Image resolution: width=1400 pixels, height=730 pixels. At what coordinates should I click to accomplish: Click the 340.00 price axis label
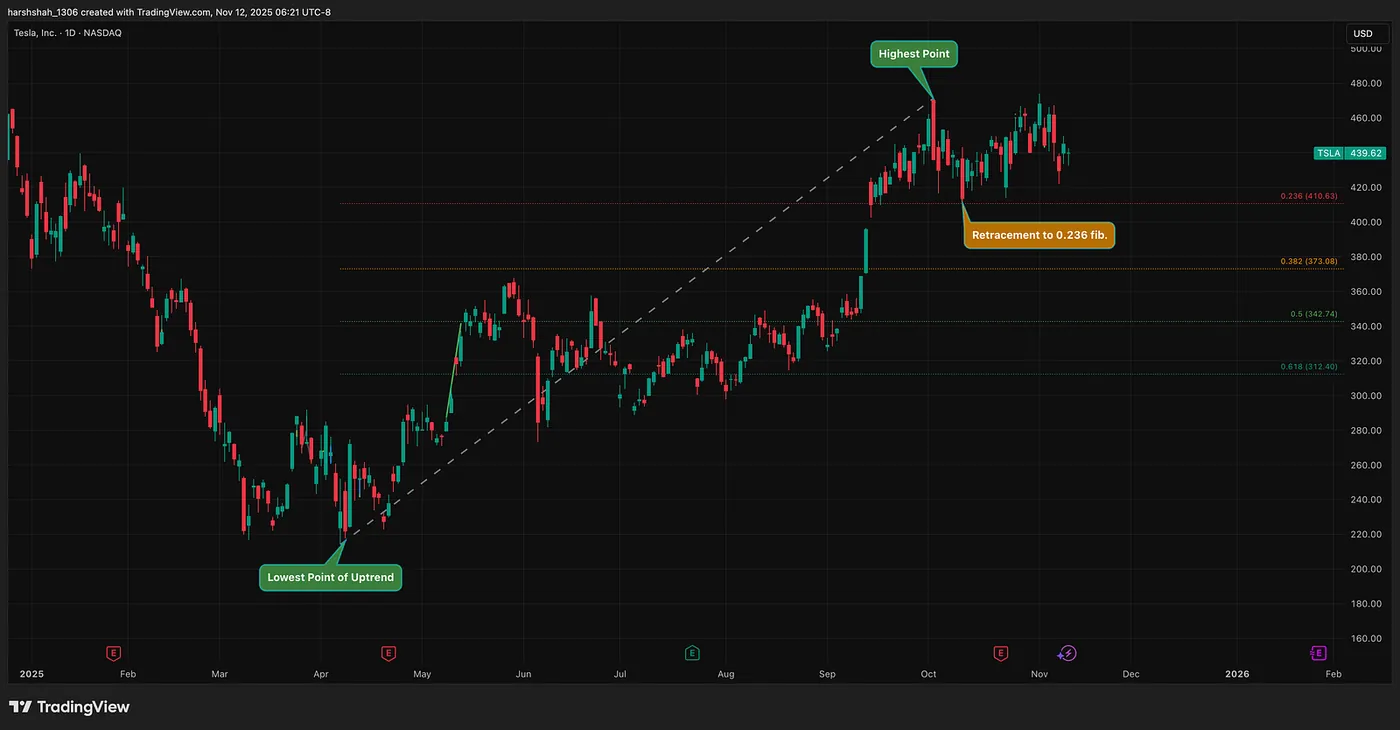[x=1364, y=326]
